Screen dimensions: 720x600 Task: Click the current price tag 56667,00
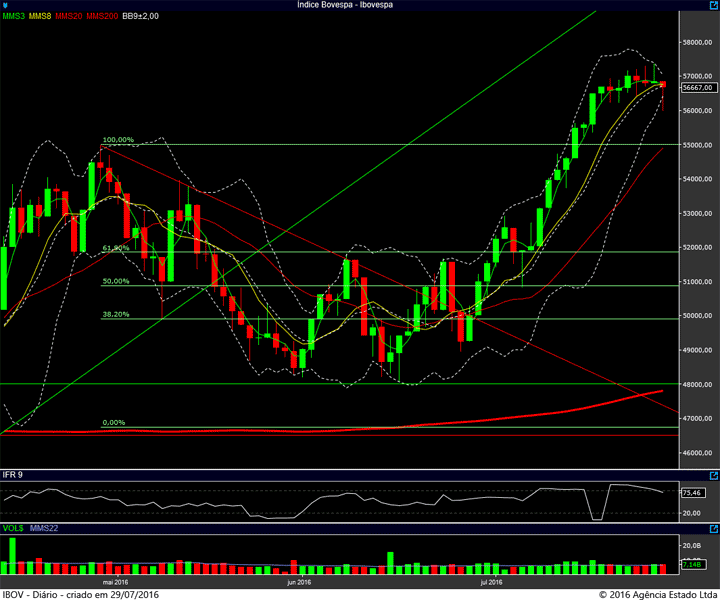698,88
